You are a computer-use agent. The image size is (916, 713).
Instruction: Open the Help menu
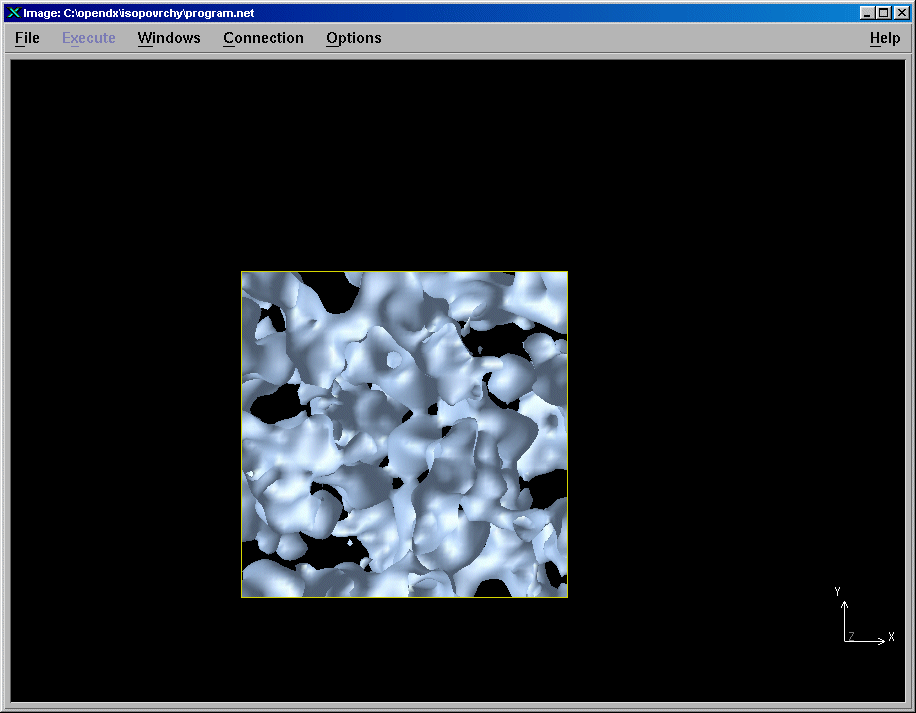884,38
